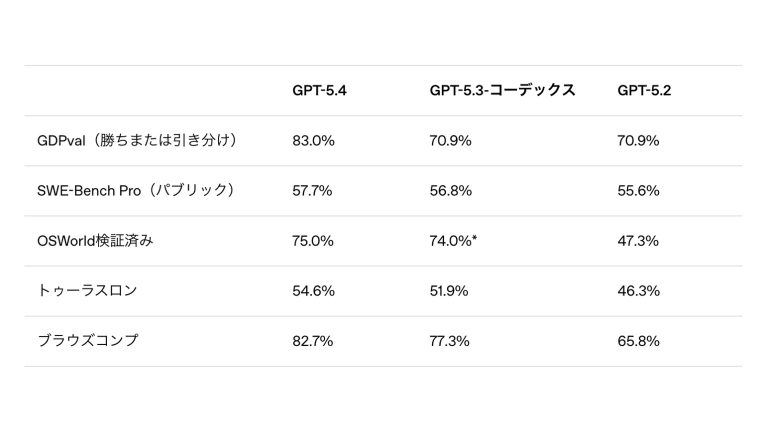
Task: Click the 46.3% value cell
Action: point(638,290)
